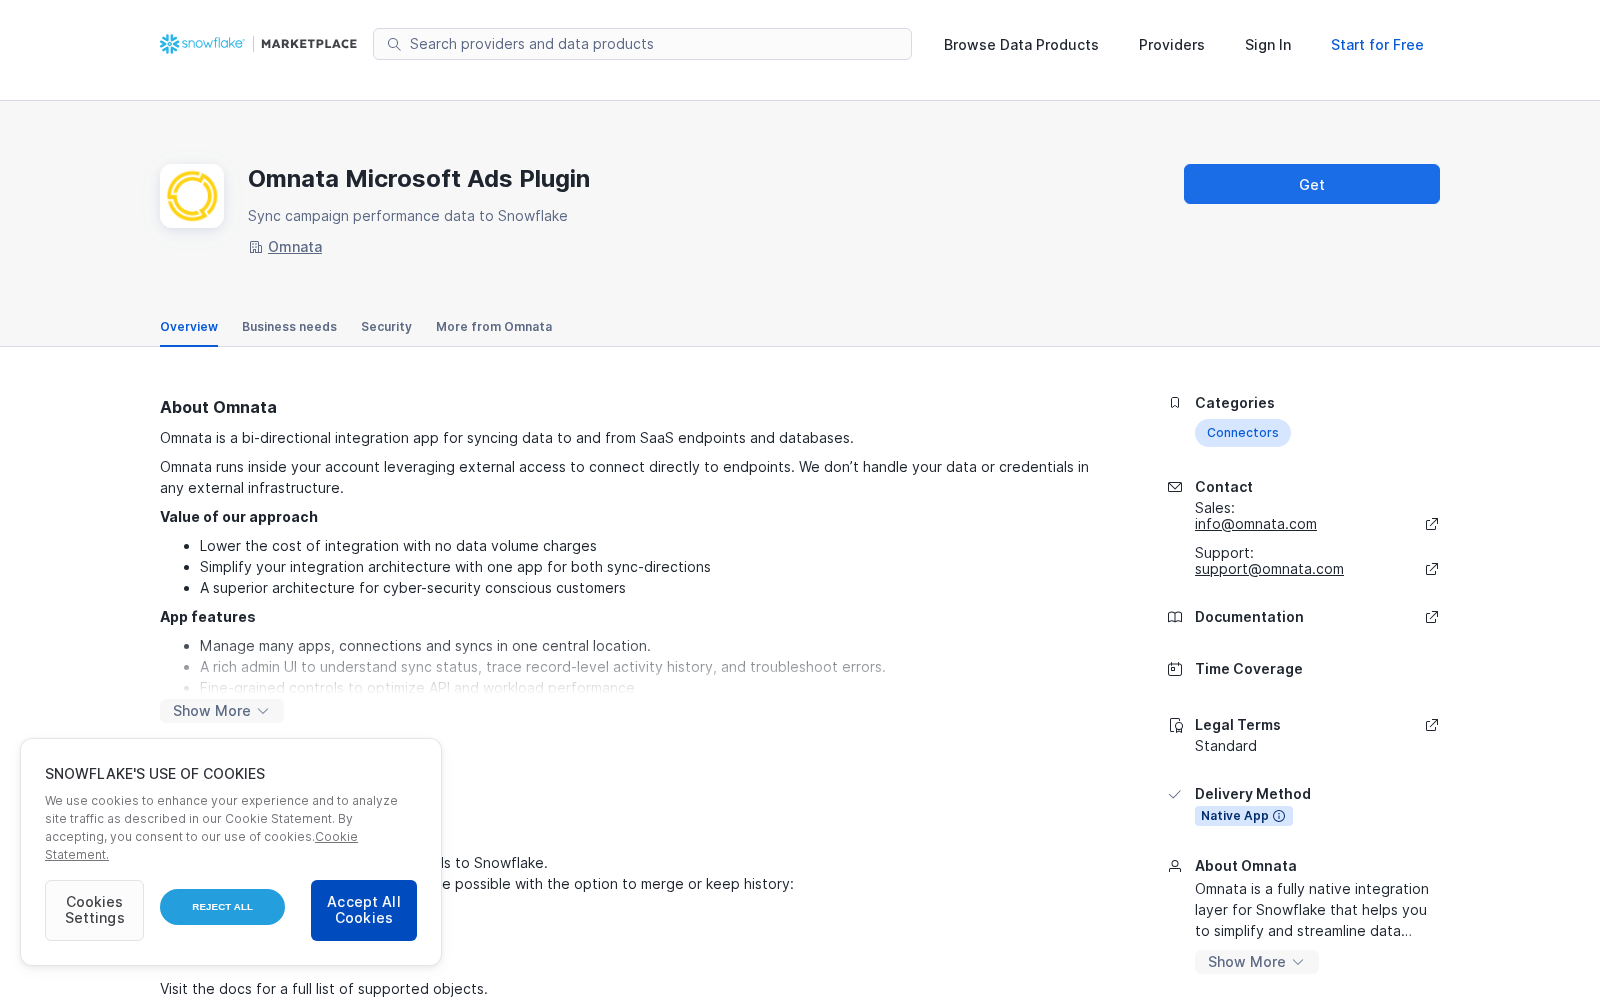Click the Legal Terms document icon
The image size is (1600, 1000).
1175,725
